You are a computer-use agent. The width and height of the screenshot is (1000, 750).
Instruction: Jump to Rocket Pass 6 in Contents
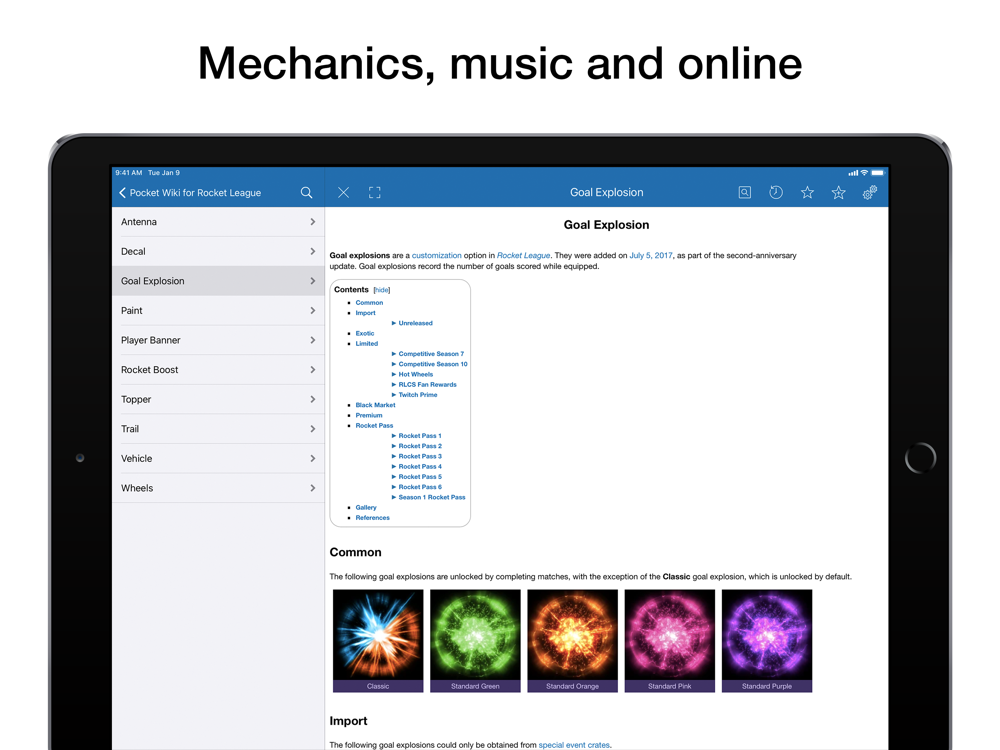pos(420,487)
